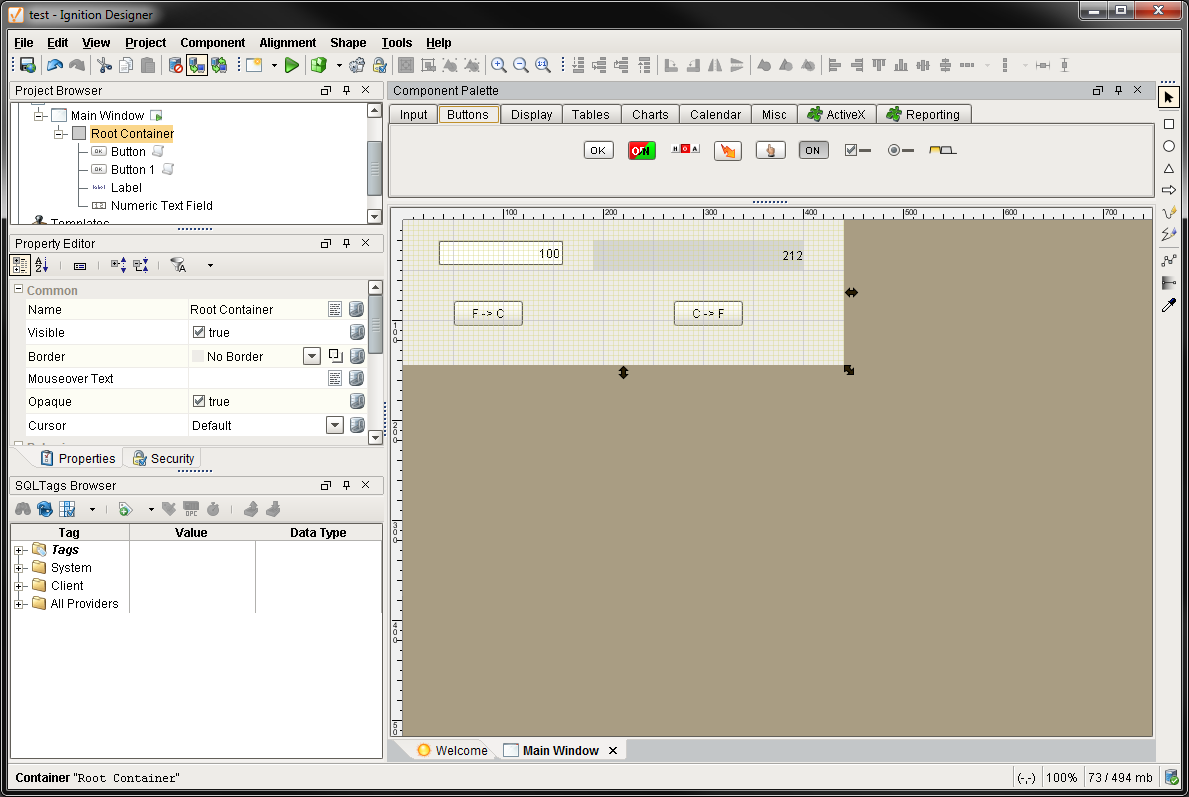Click the Copy icon in toolbar
This screenshot has width=1189, height=797.
coord(126,65)
